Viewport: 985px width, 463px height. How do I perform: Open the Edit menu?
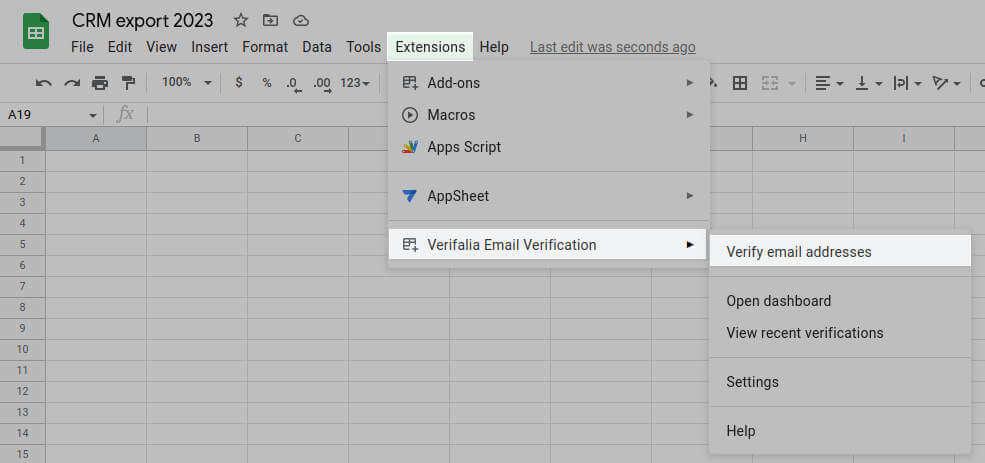[119, 47]
